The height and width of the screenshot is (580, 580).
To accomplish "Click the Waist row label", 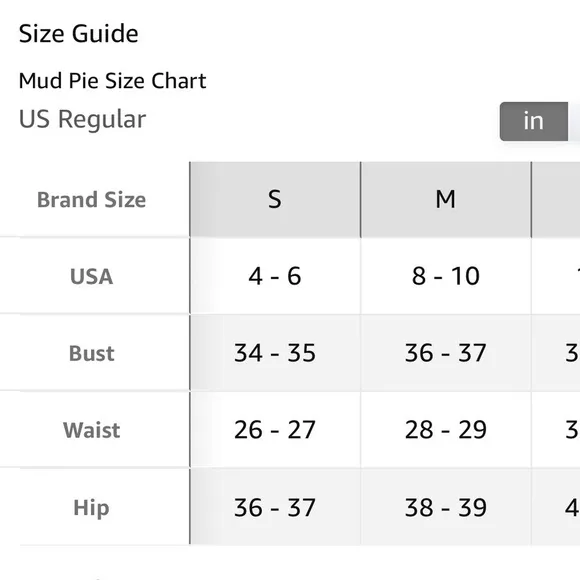I will (91, 430).
